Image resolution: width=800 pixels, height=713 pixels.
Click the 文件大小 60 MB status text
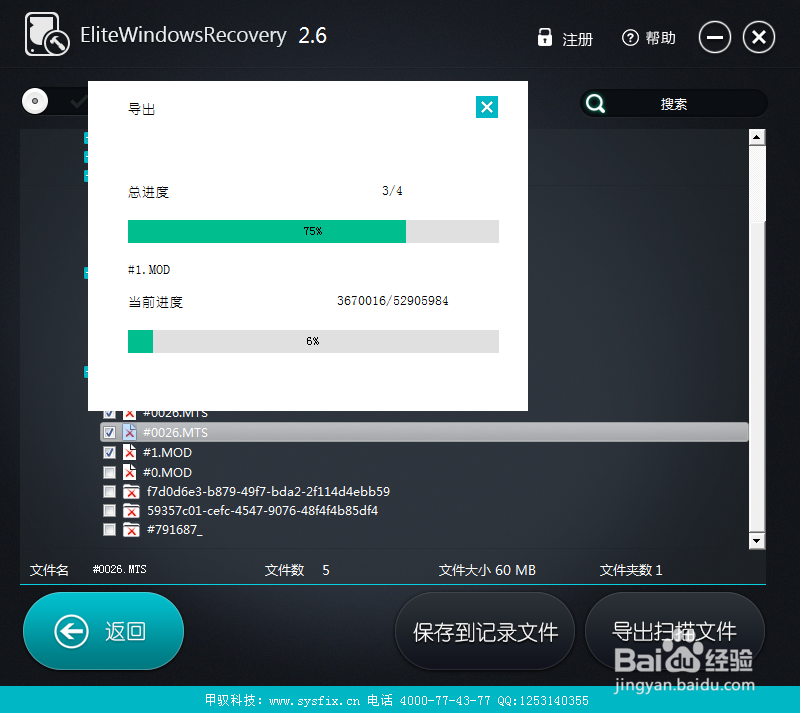pos(487,570)
